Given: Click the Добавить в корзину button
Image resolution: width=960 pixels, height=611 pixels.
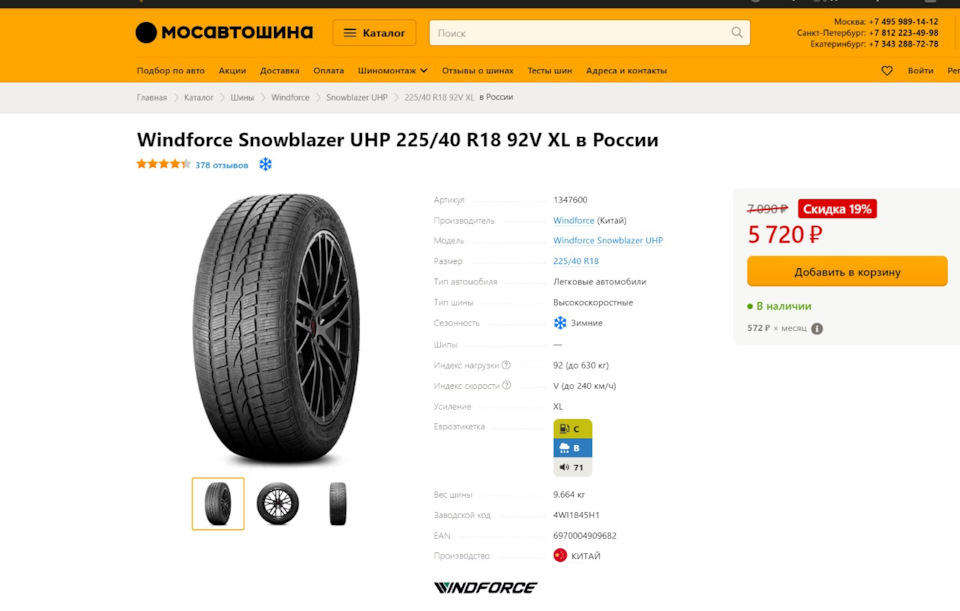Looking at the screenshot, I should 846,271.
